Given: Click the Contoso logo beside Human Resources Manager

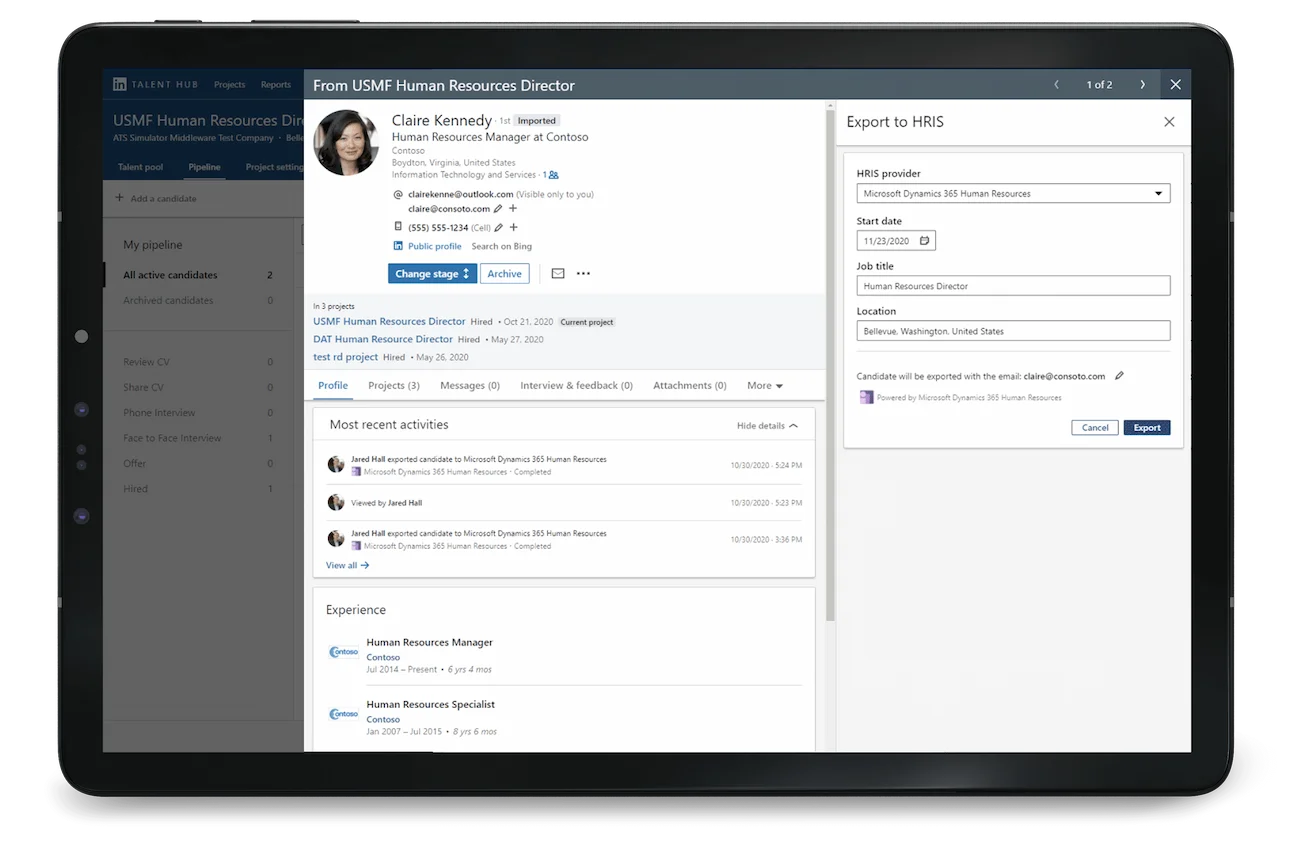Looking at the screenshot, I should tap(343, 652).
